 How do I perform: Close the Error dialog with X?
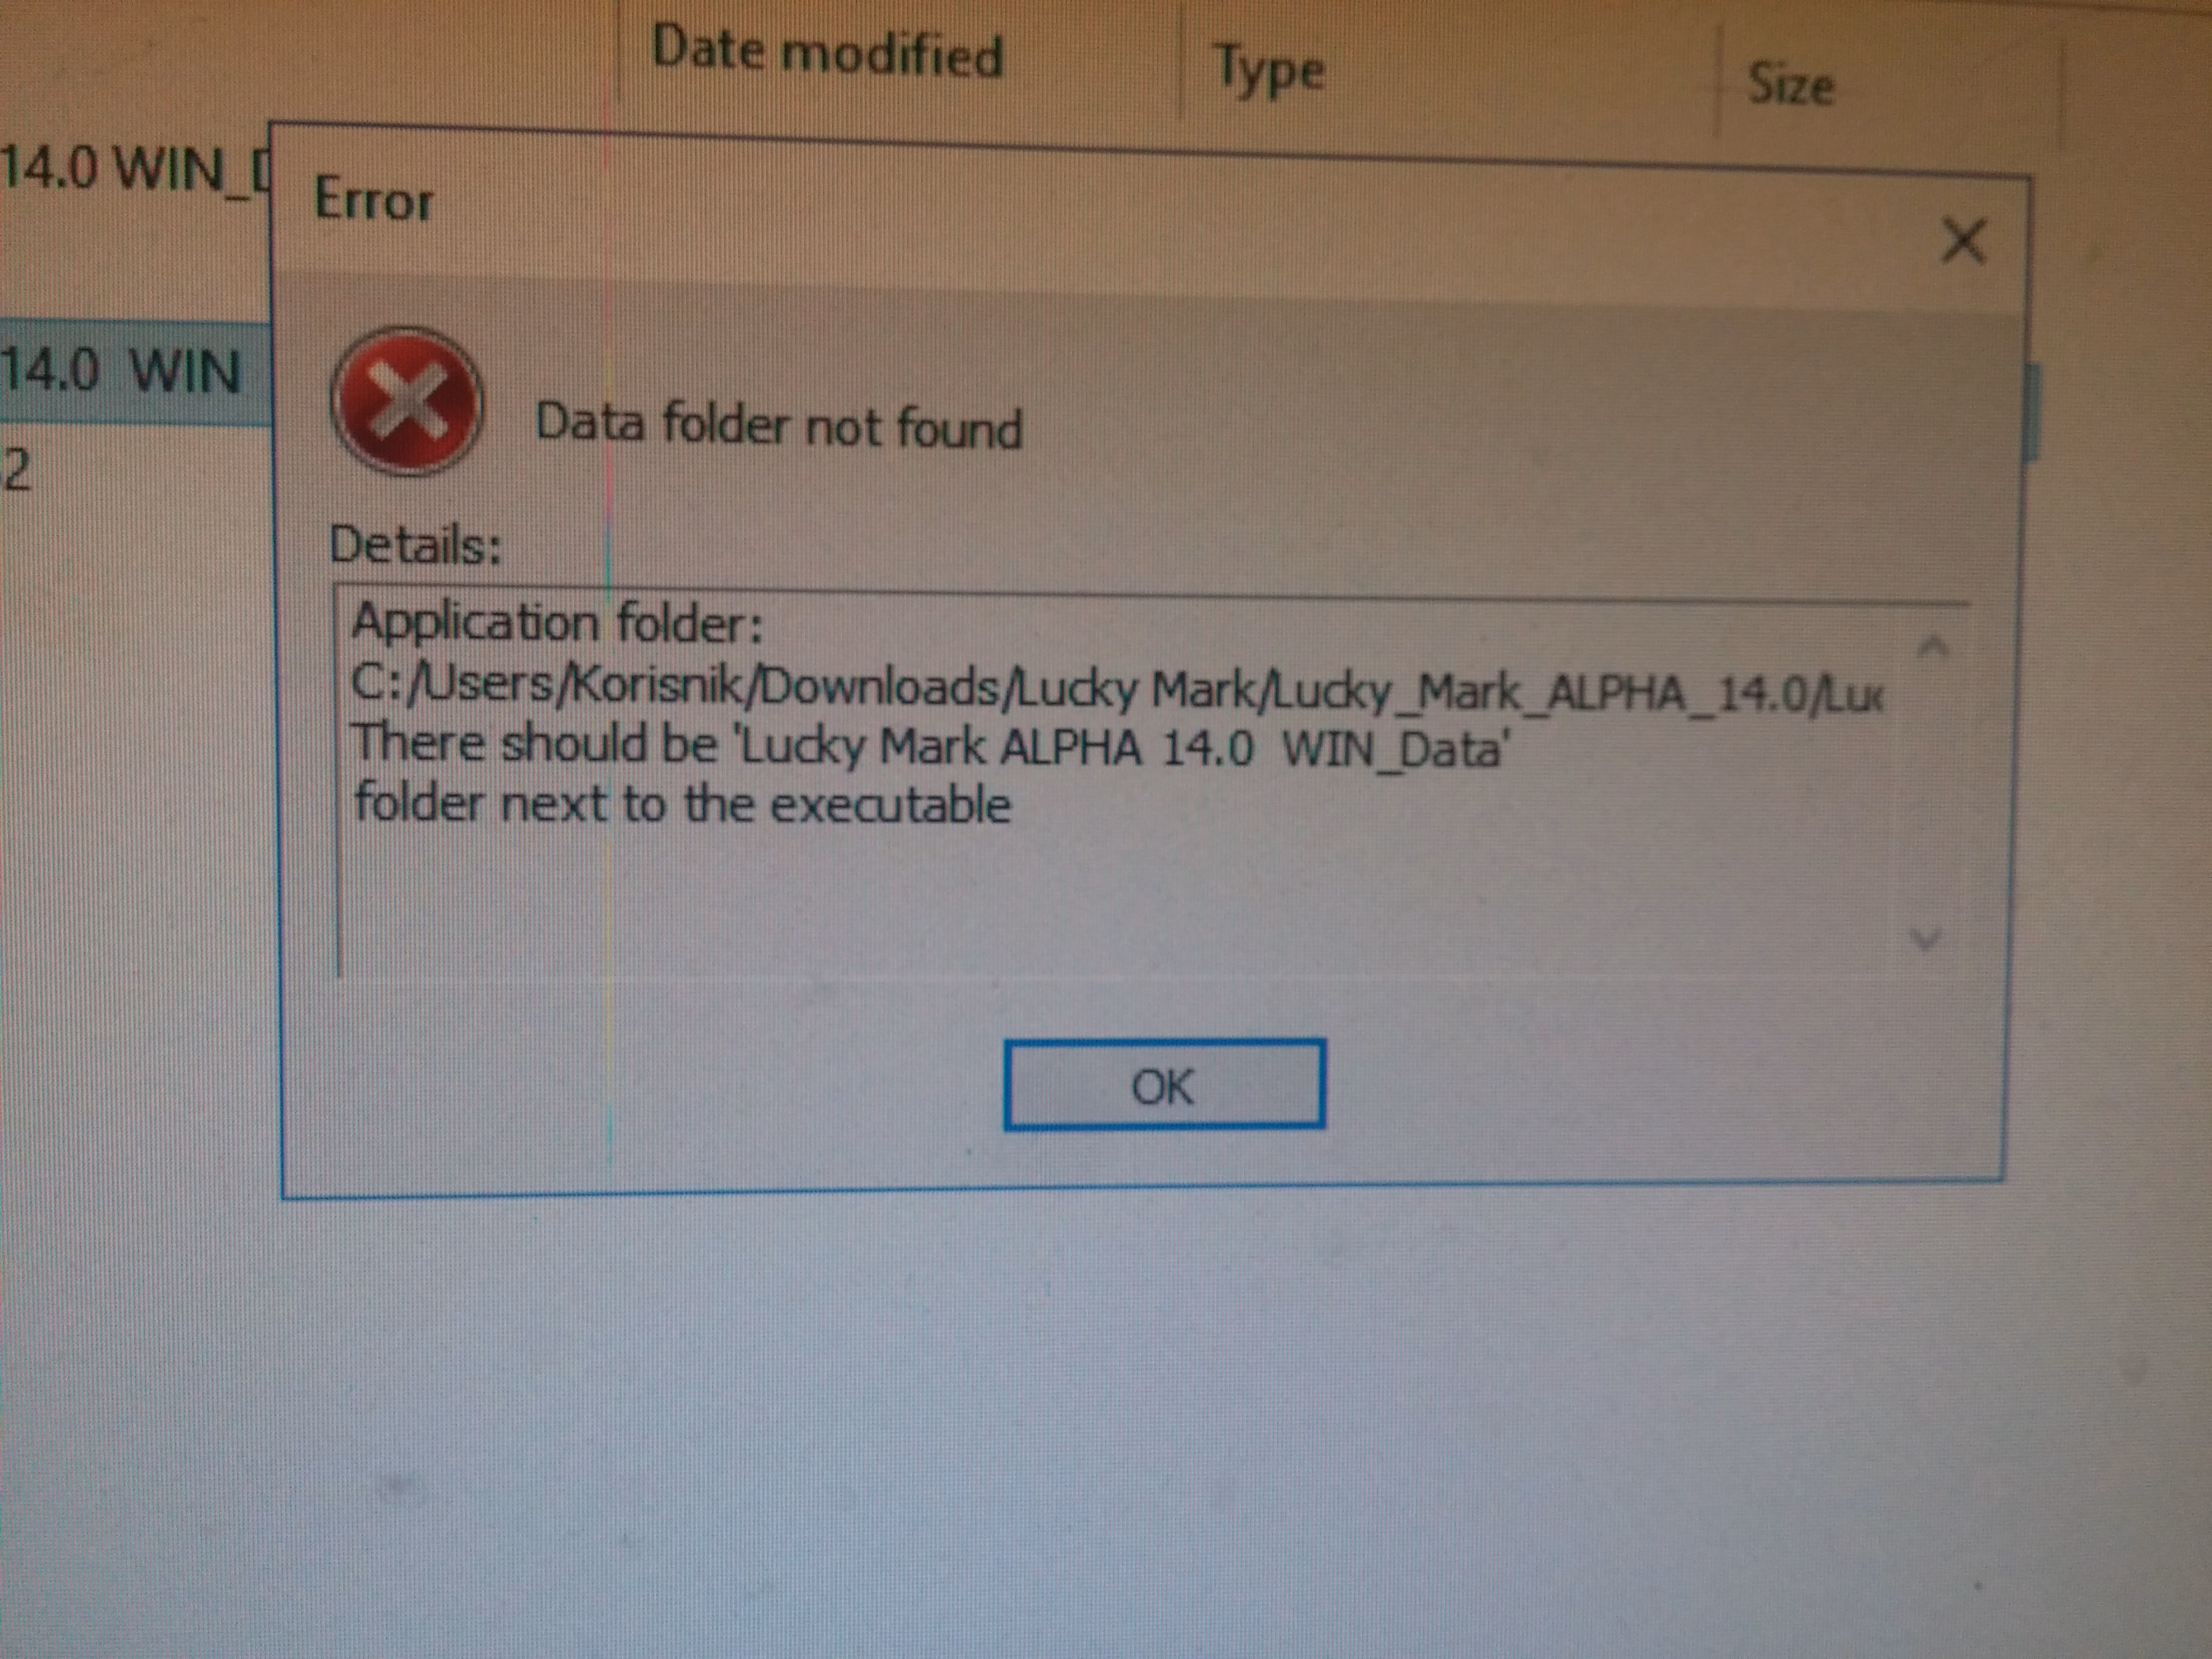pos(1962,241)
